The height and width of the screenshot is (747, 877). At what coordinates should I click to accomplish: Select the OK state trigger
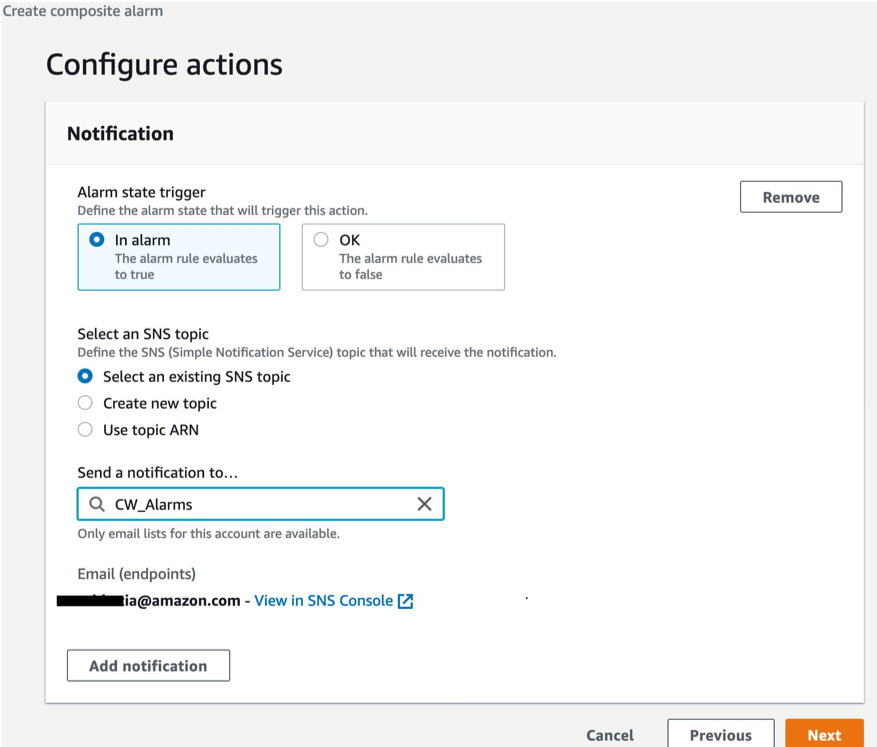[x=320, y=239]
